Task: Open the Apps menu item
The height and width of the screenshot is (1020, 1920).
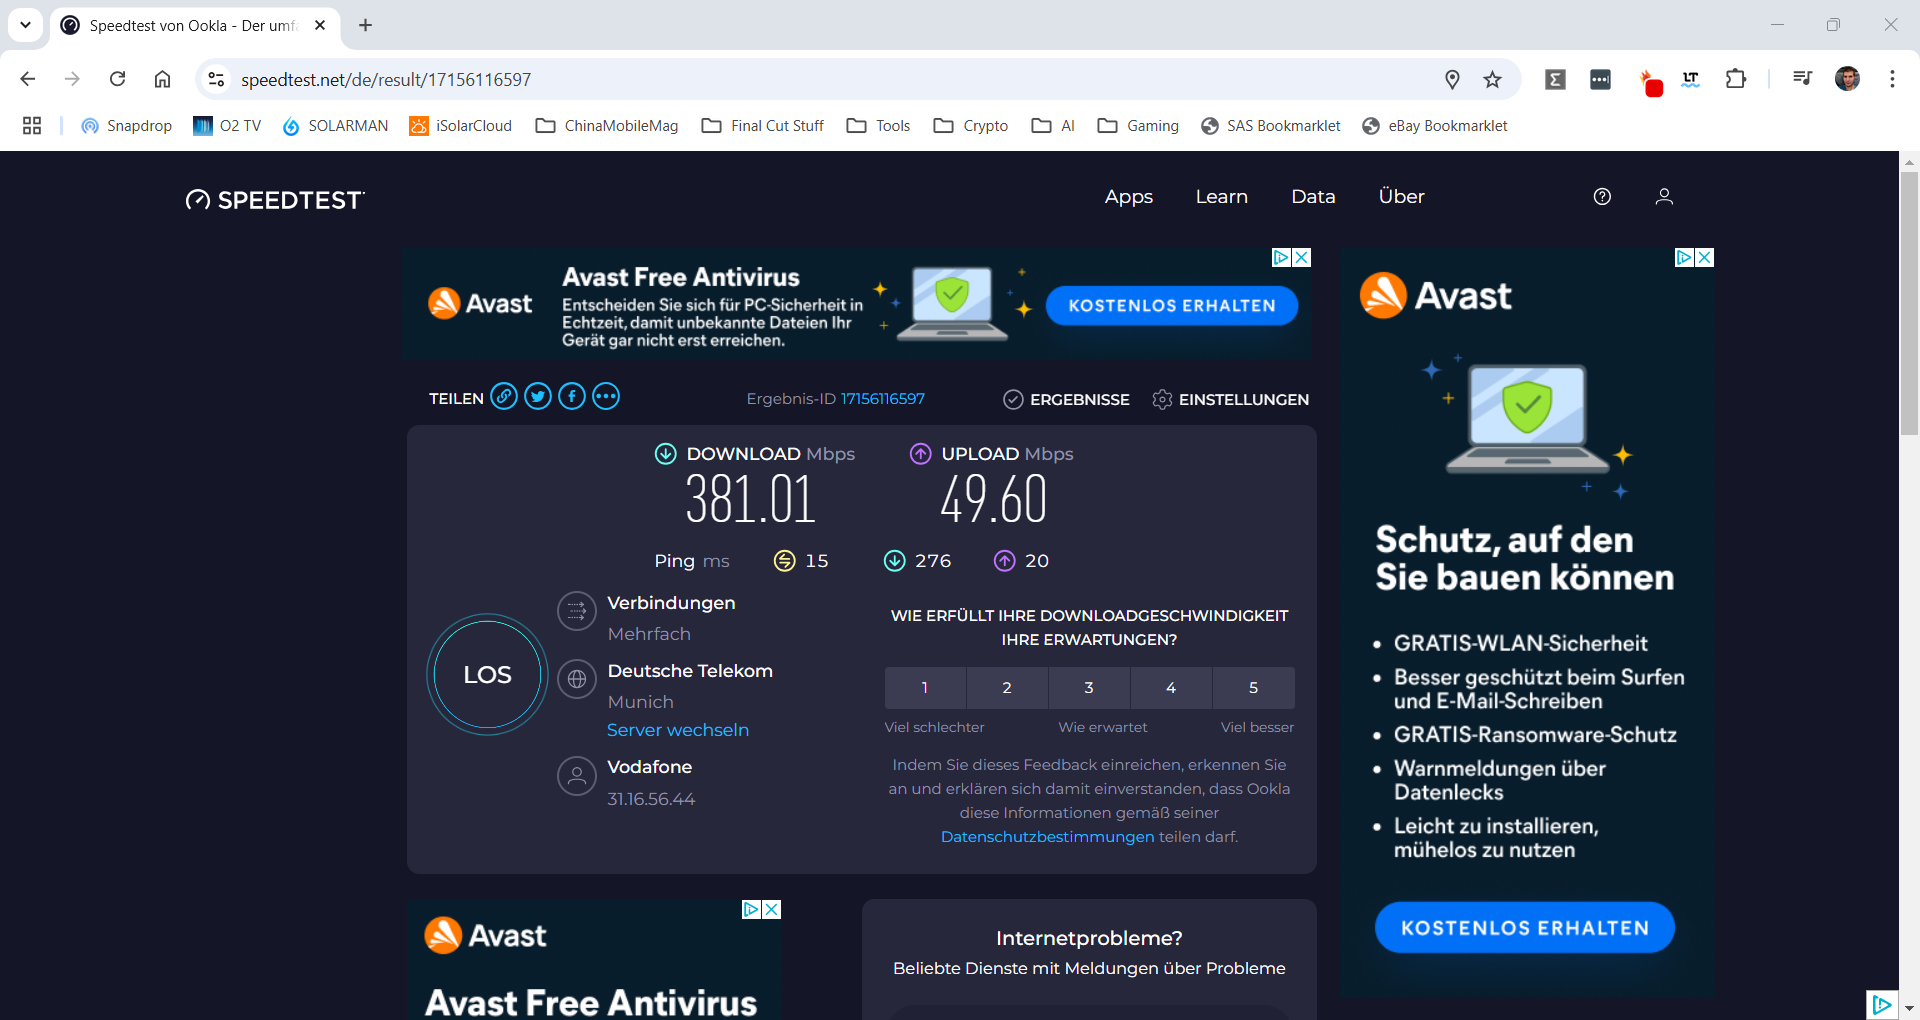Action: [1129, 197]
